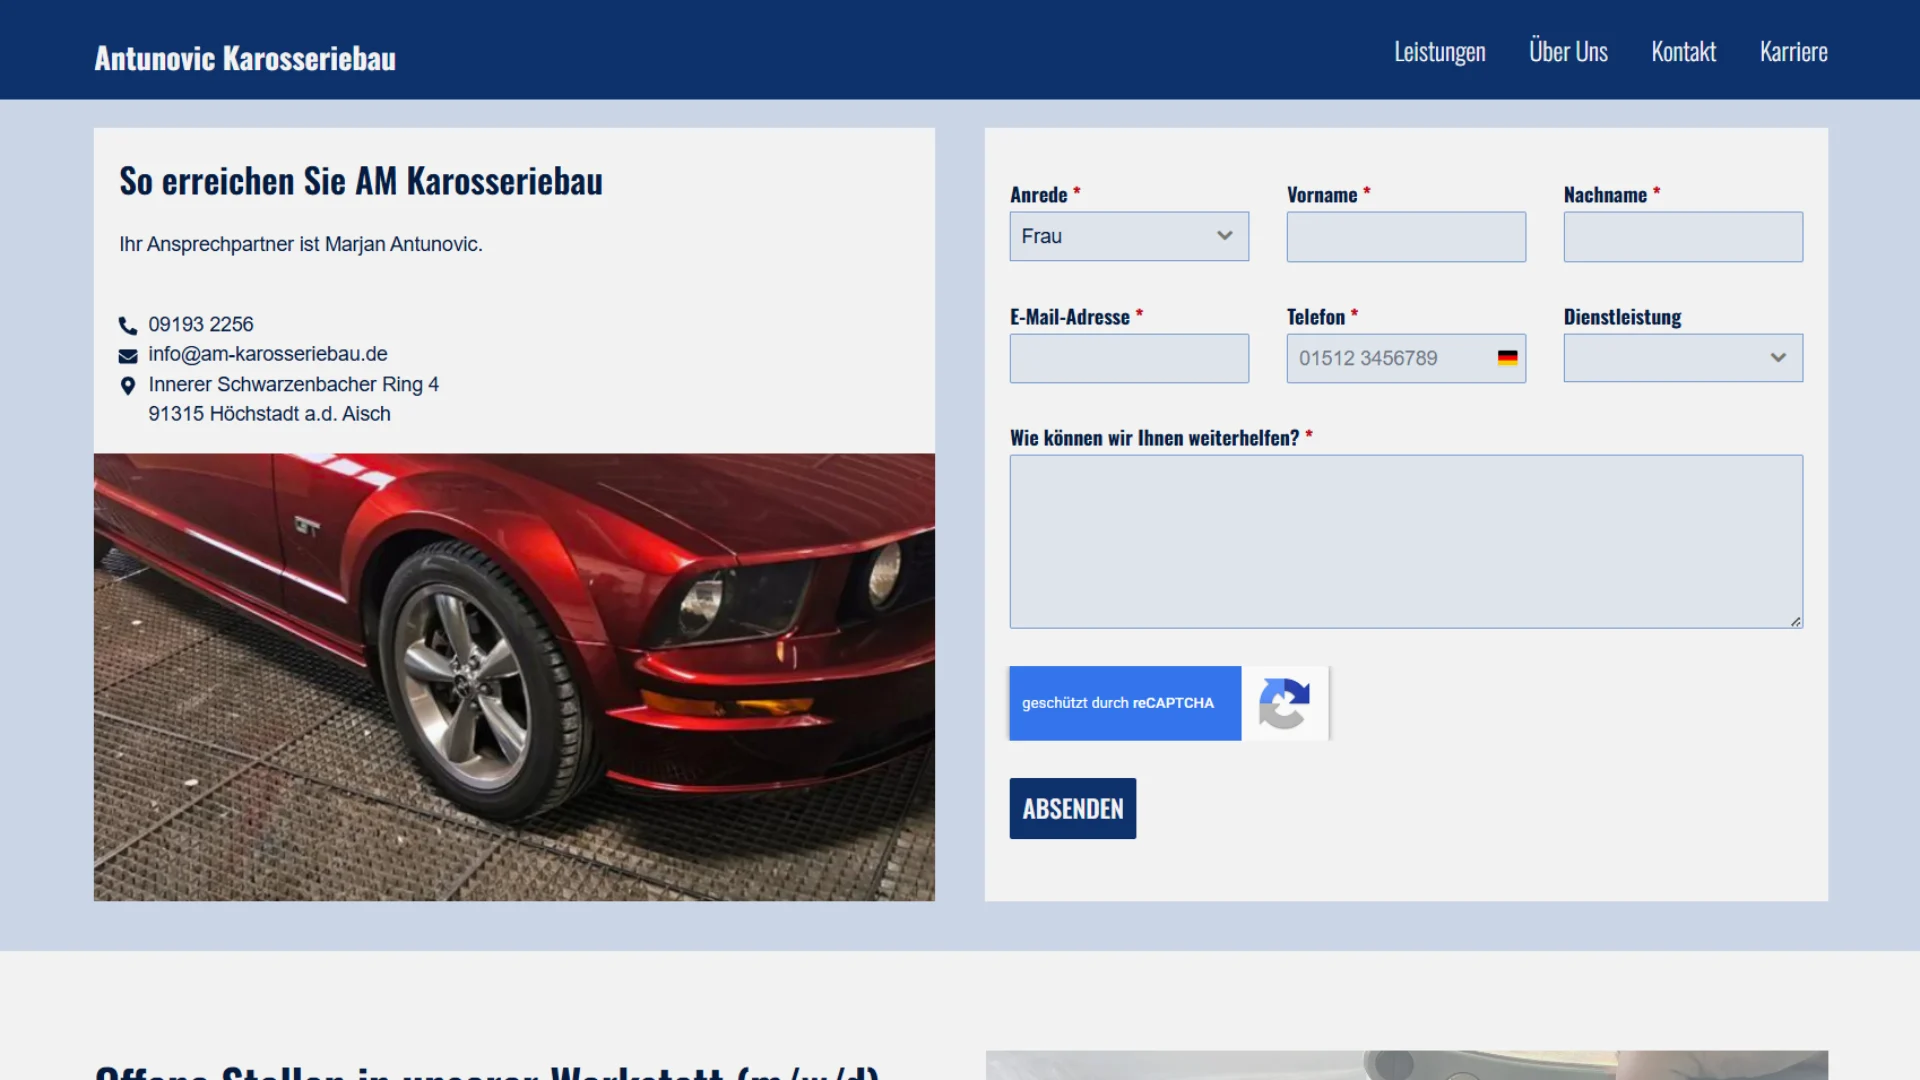Click the red Mustang car photo
This screenshot has width=1920, height=1080.
coord(514,677)
